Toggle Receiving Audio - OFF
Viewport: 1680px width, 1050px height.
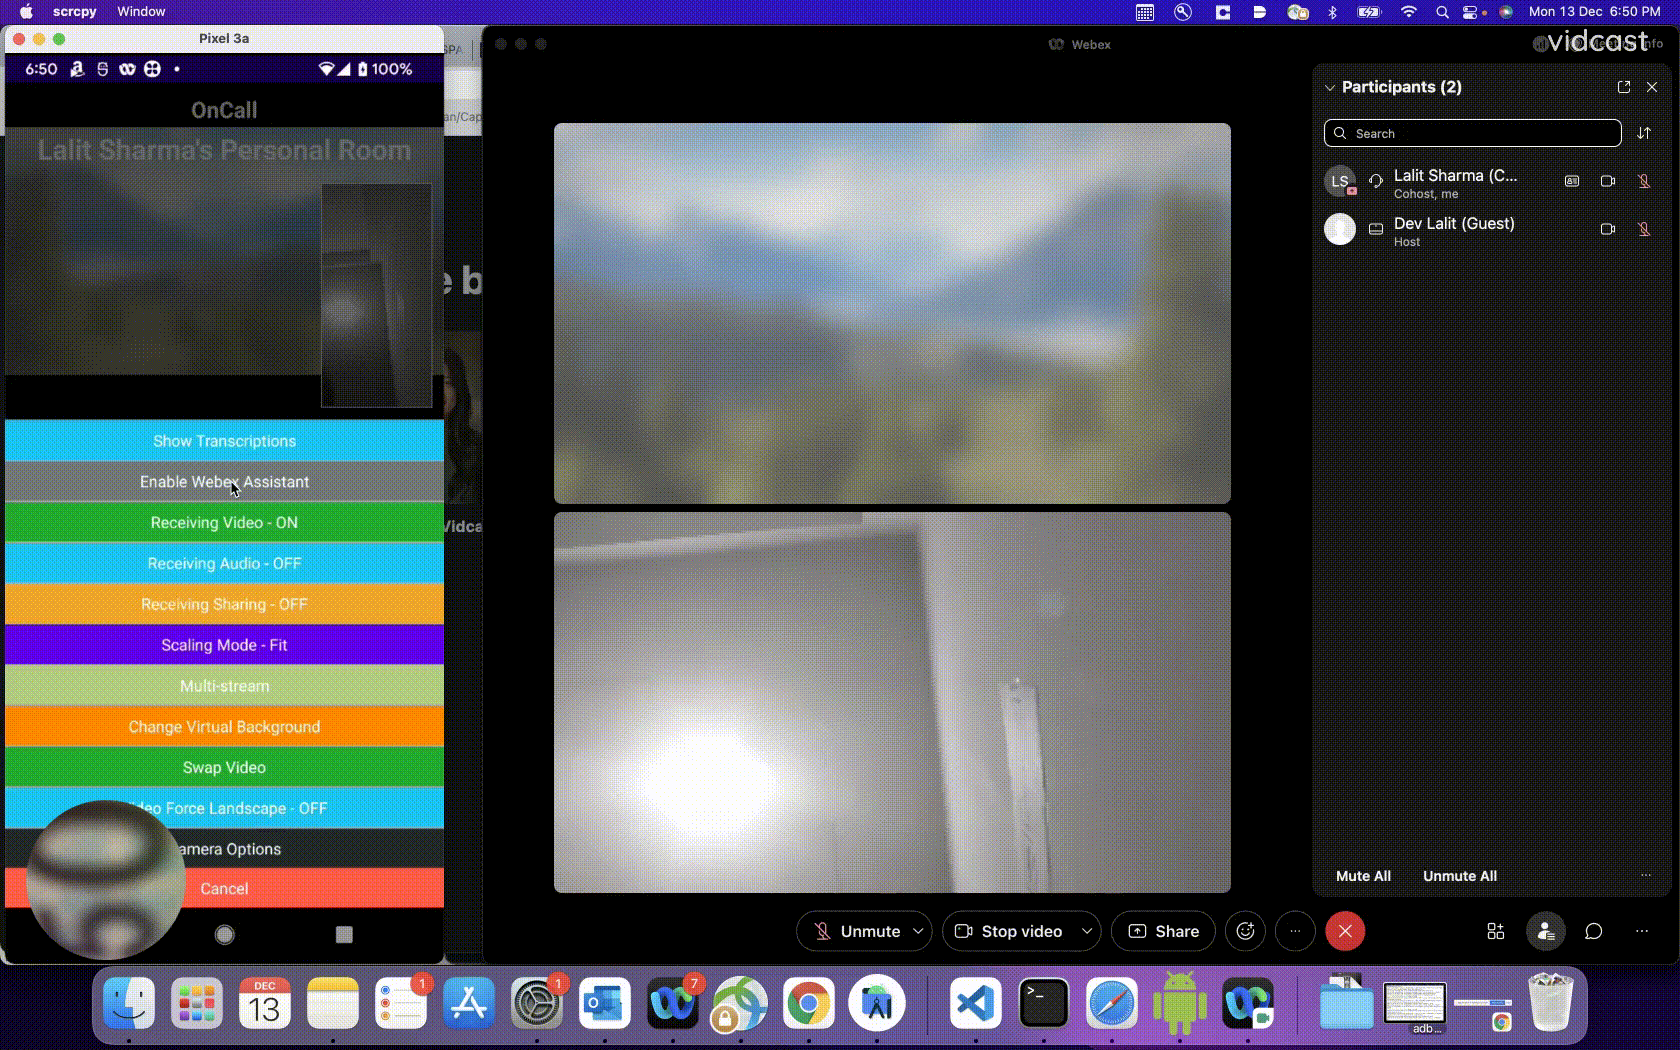point(224,564)
